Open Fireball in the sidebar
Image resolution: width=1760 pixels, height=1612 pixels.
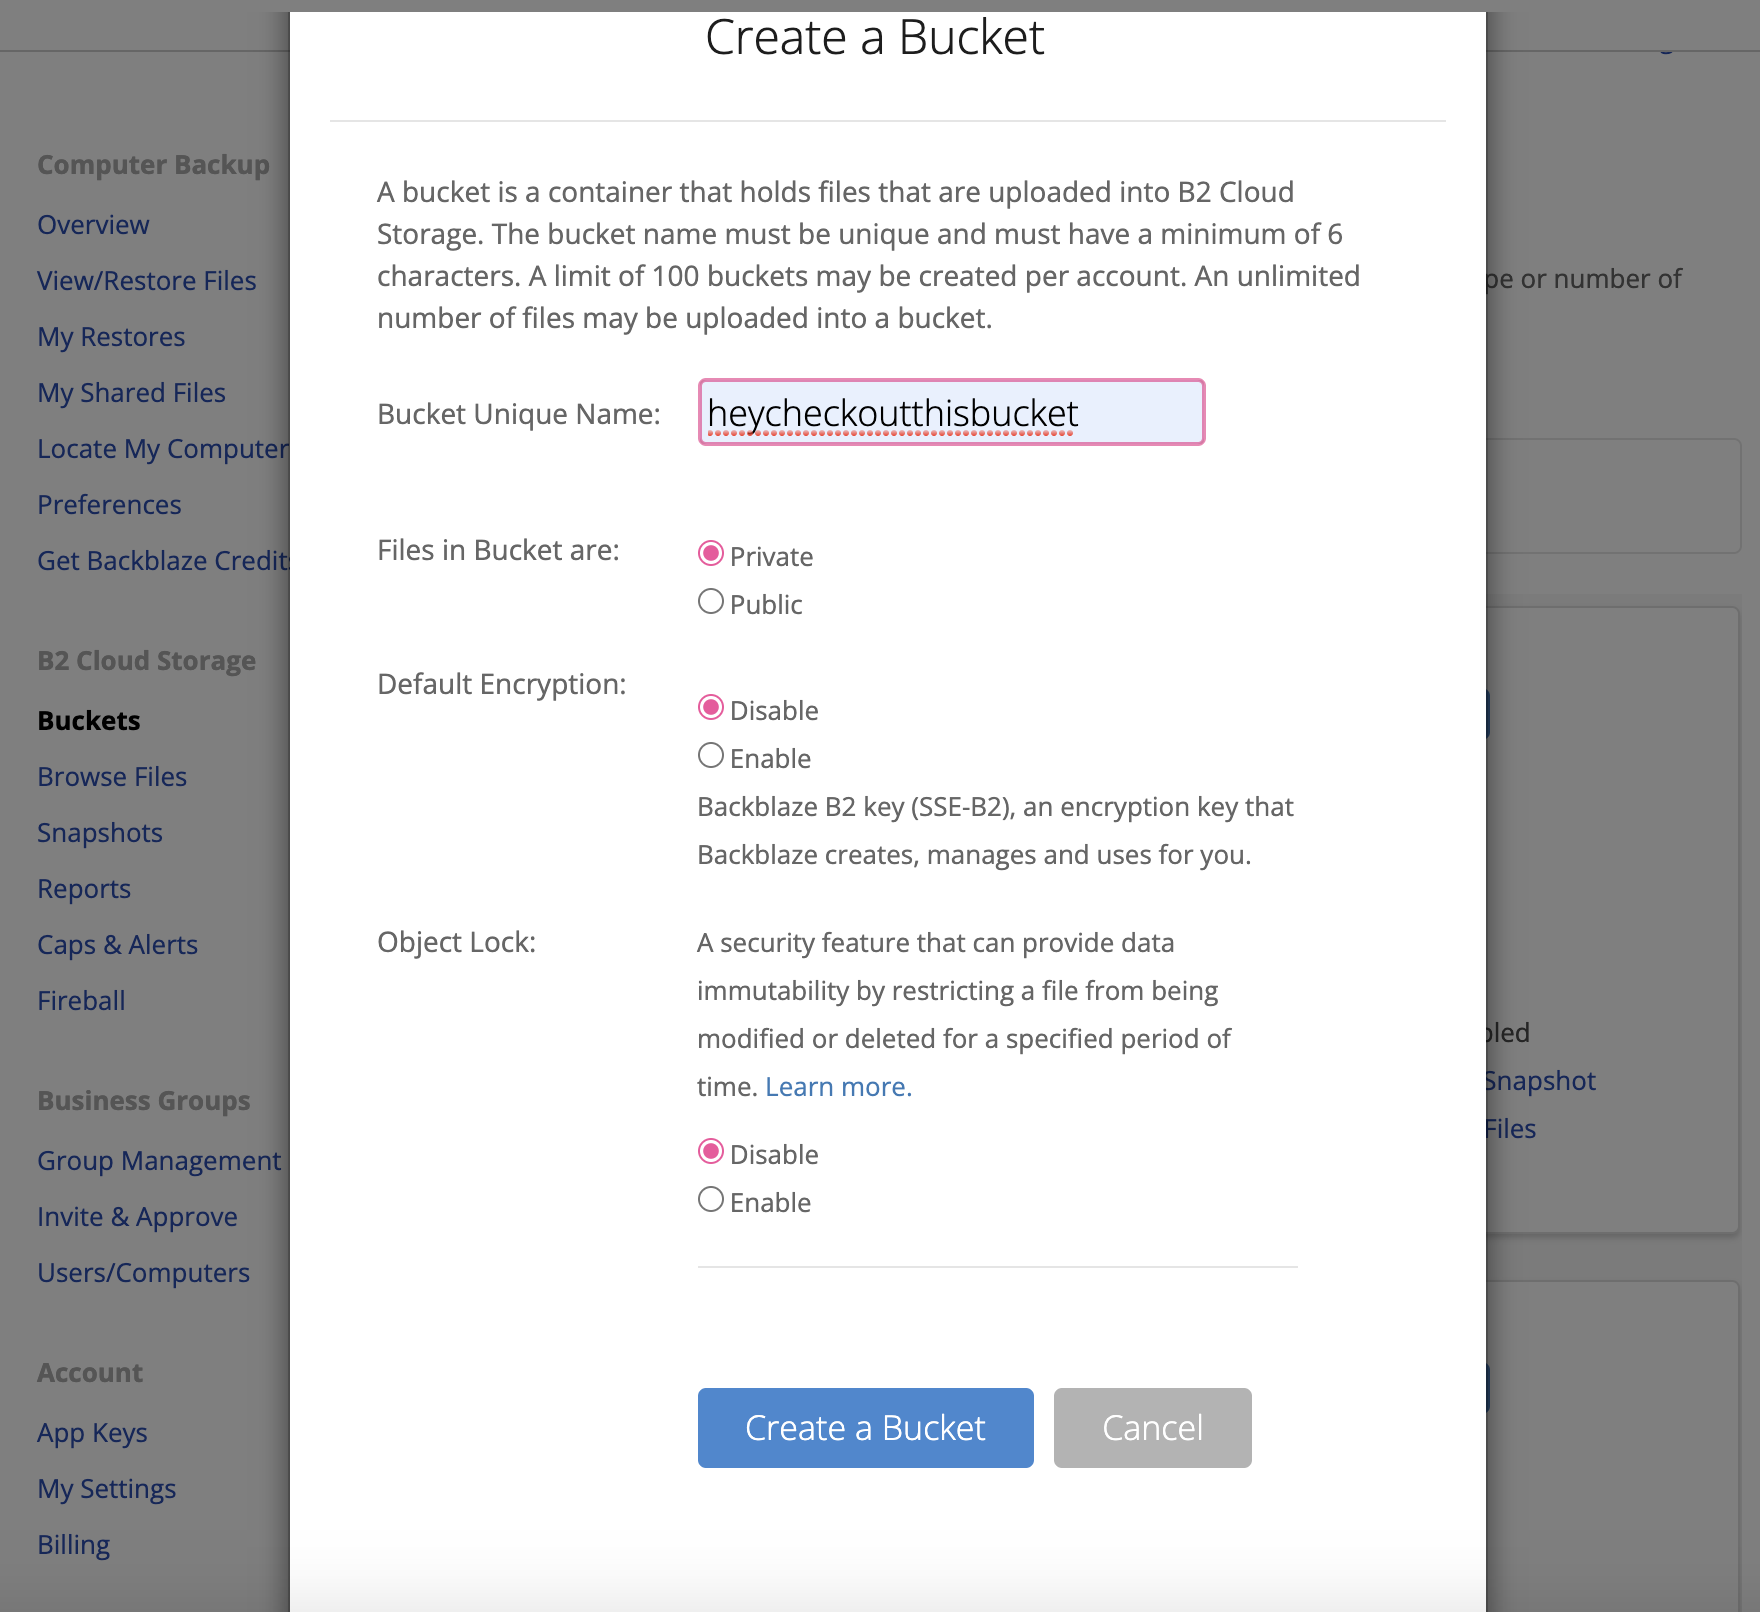[81, 1001]
